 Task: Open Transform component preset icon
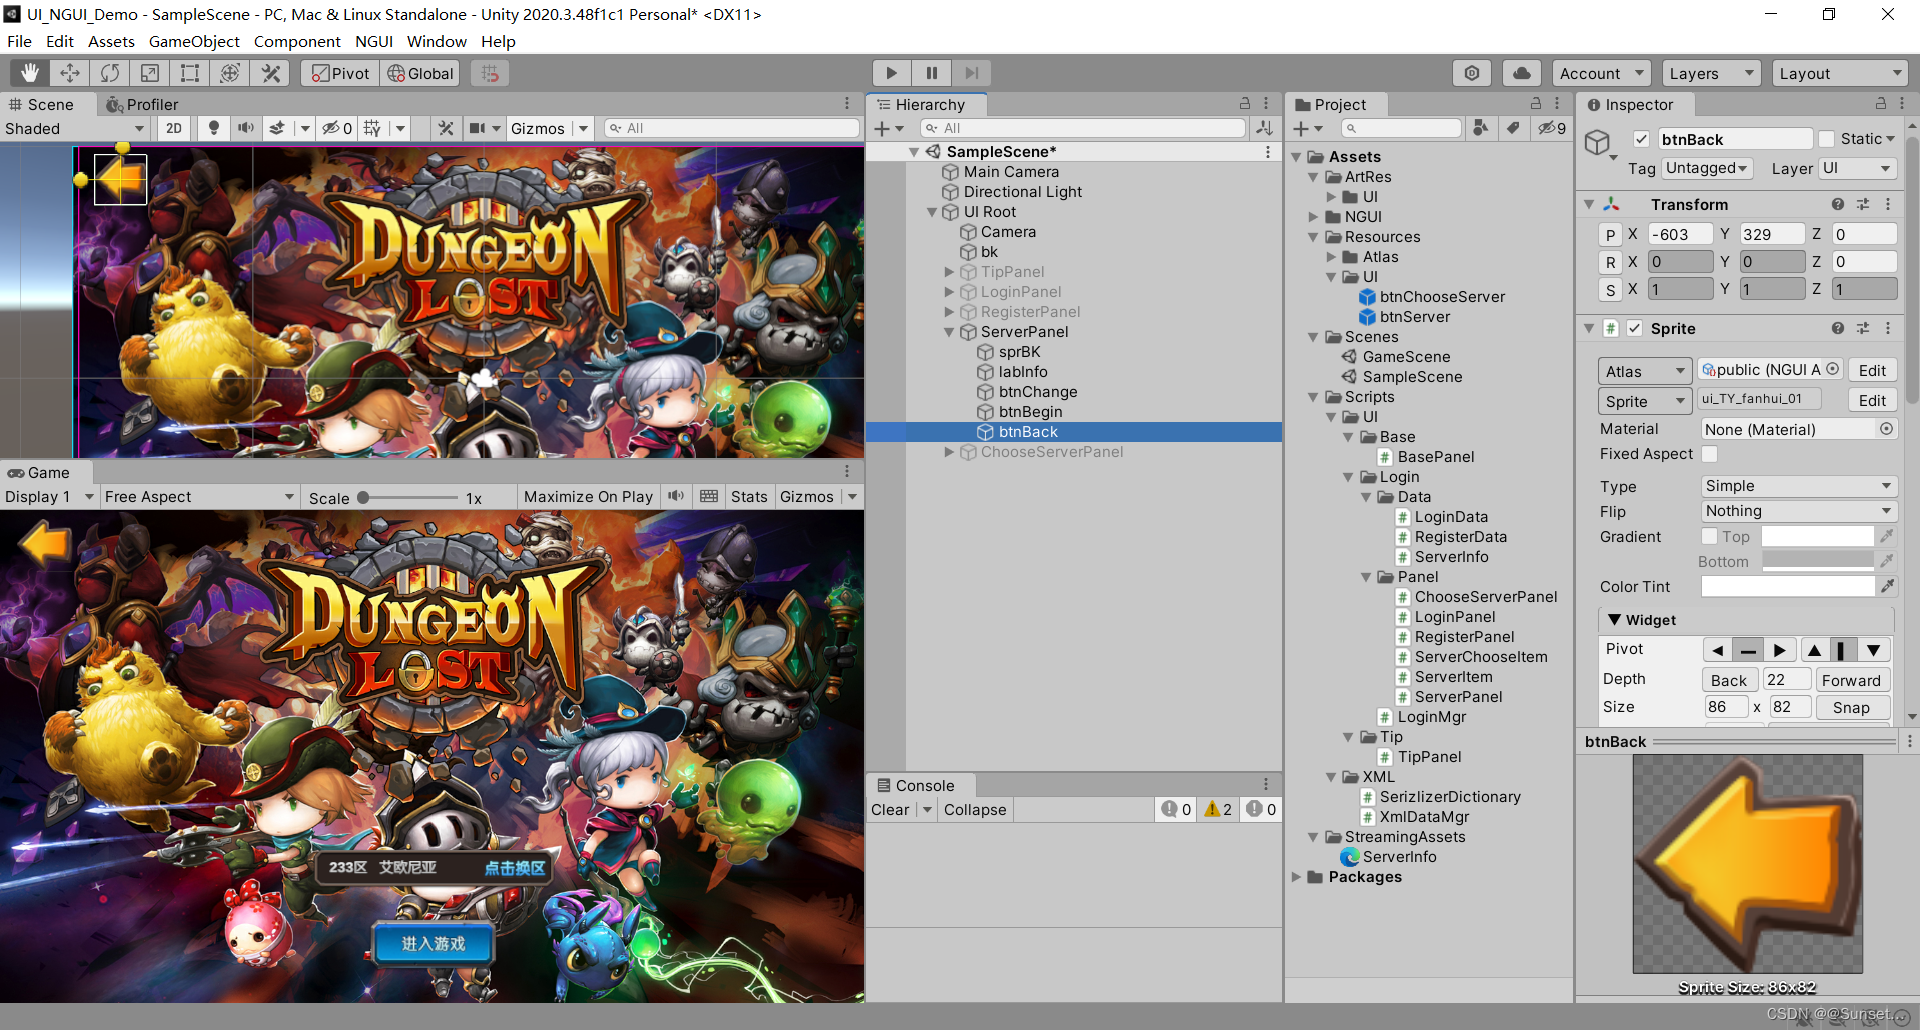point(1862,204)
